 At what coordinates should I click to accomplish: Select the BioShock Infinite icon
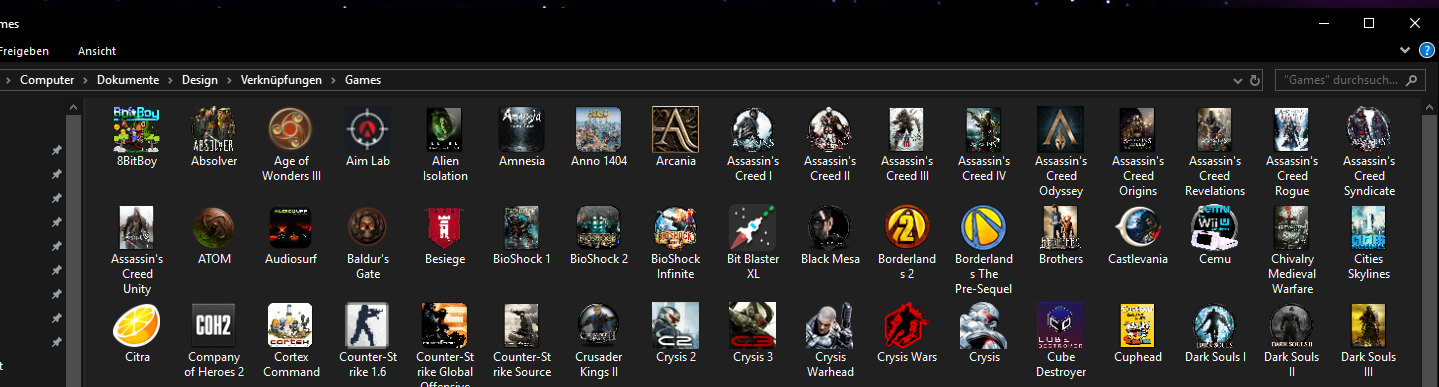tap(676, 228)
